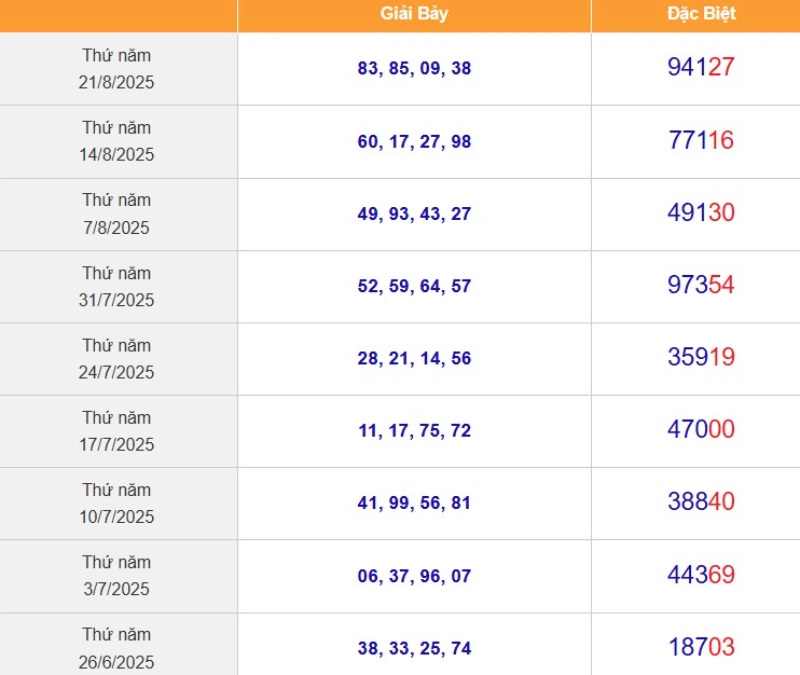
Task: Click the 31/7/2025 date cell
Action: (117, 286)
